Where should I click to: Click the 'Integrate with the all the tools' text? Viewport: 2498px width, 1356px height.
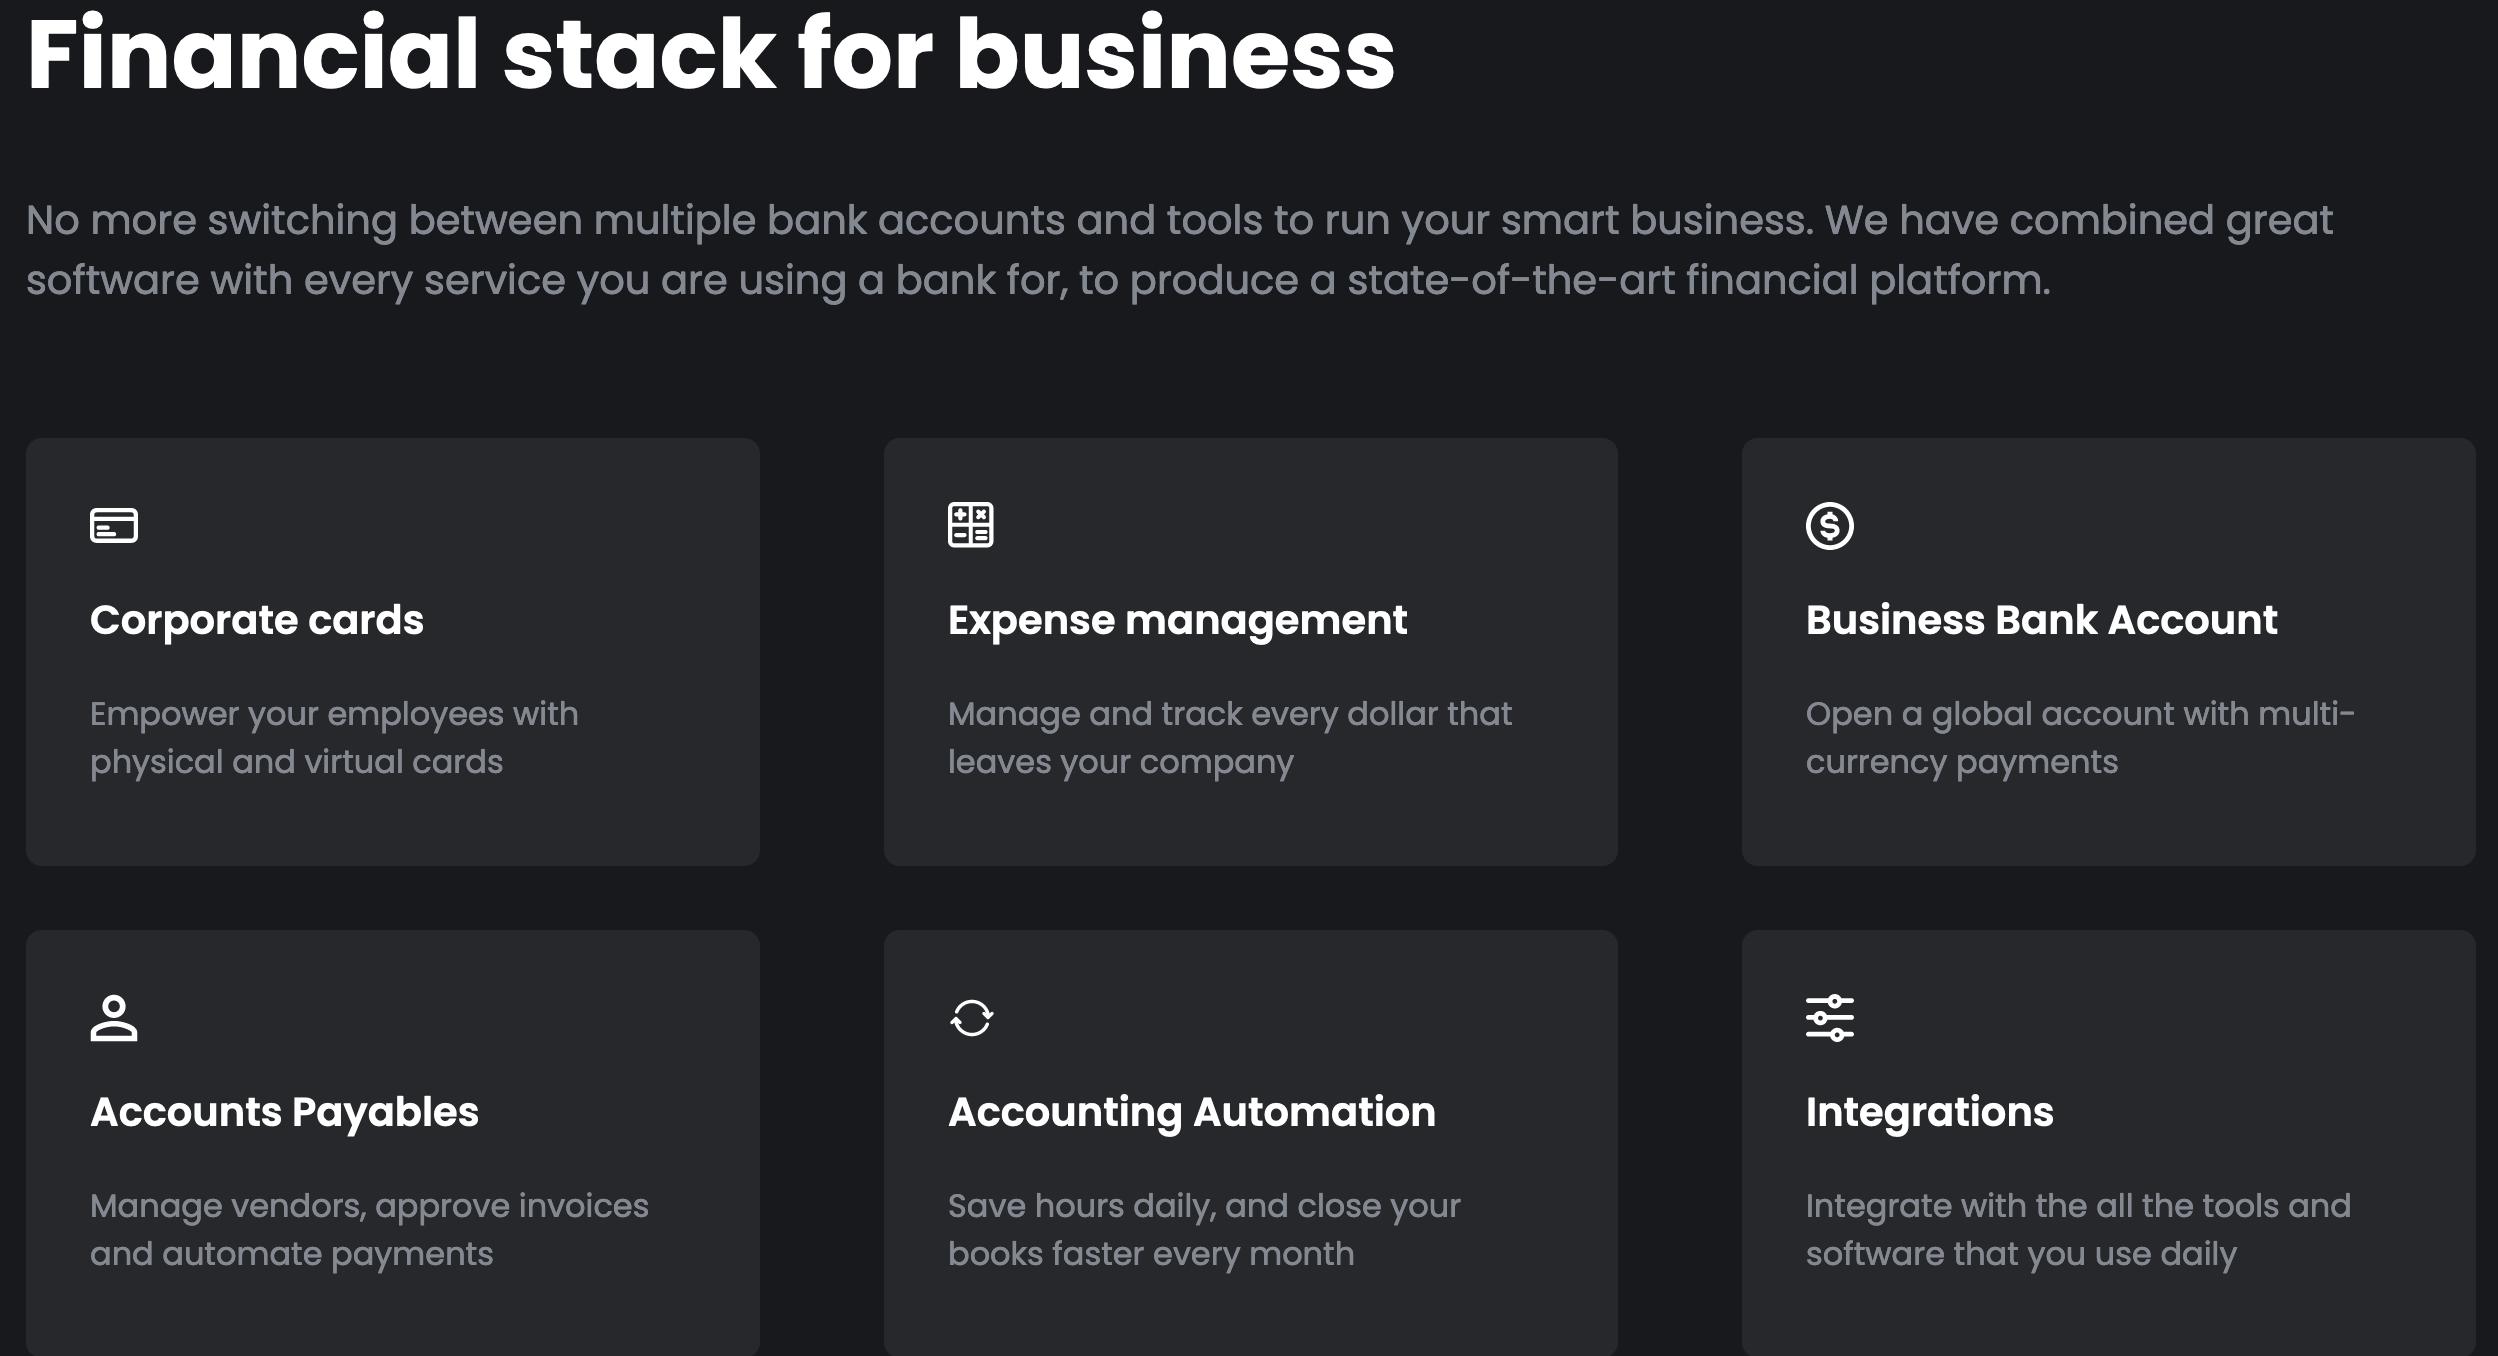click(2077, 1230)
